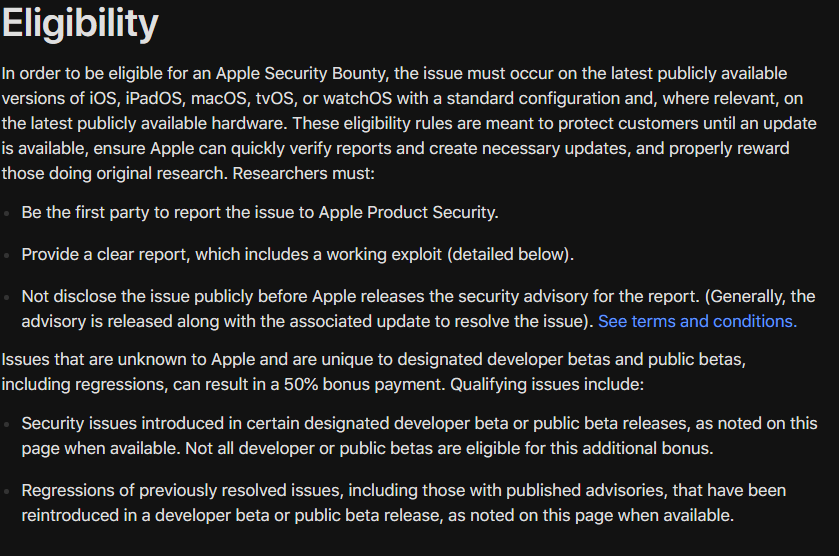
Task: Open the See terms and conditions link
Action: tap(697, 321)
